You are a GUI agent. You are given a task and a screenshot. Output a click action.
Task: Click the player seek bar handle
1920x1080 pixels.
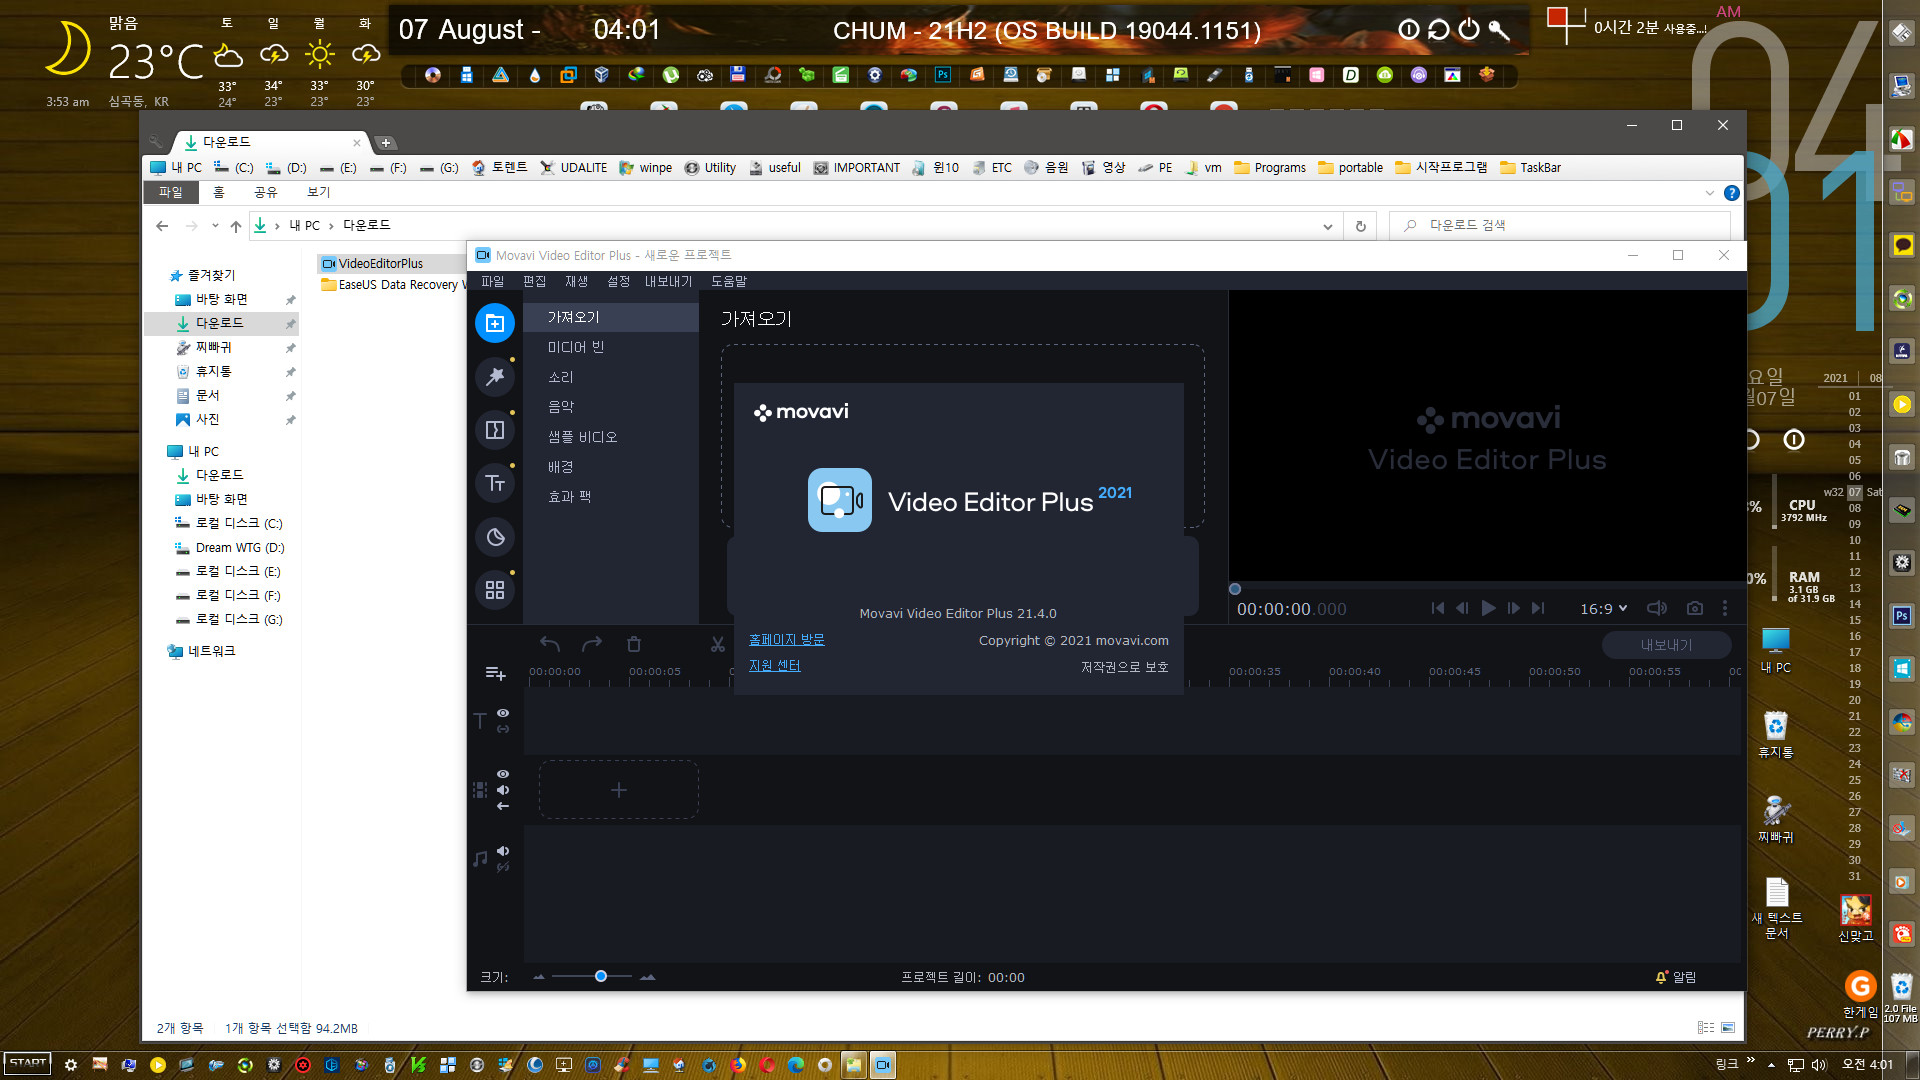coord(1235,589)
